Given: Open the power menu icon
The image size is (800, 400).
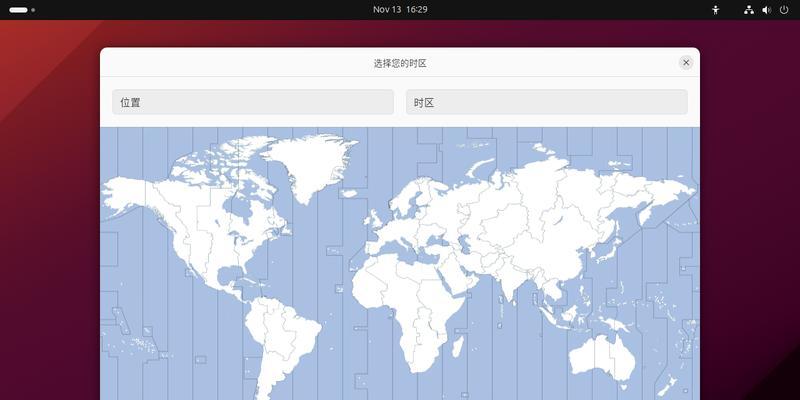Looking at the screenshot, I should tap(784, 10).
